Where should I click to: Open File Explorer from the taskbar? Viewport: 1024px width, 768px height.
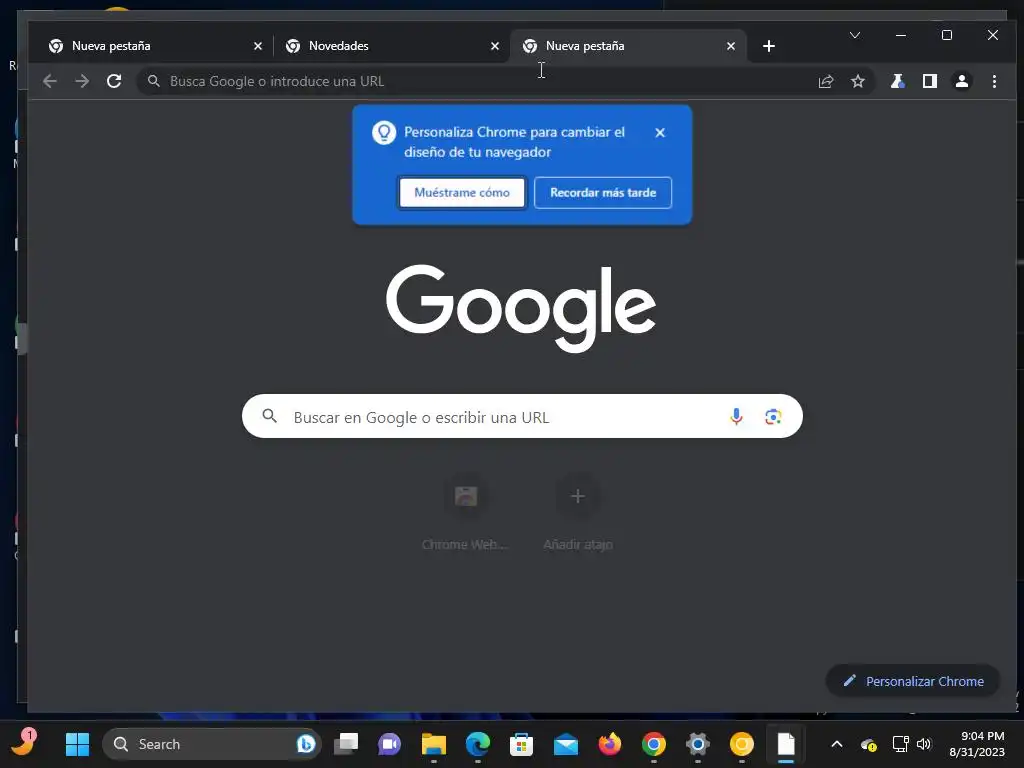(434, 744)
